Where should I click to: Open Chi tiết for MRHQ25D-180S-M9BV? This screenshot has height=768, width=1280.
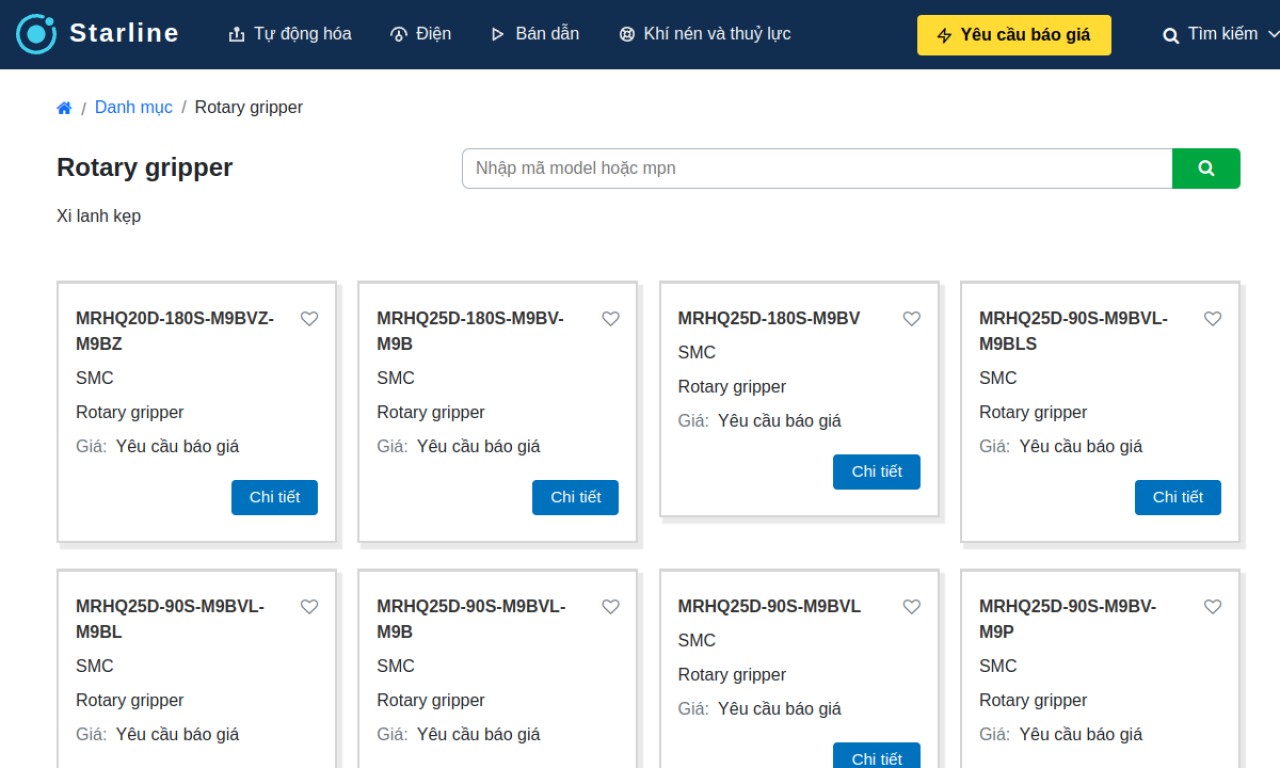[876, 471]
